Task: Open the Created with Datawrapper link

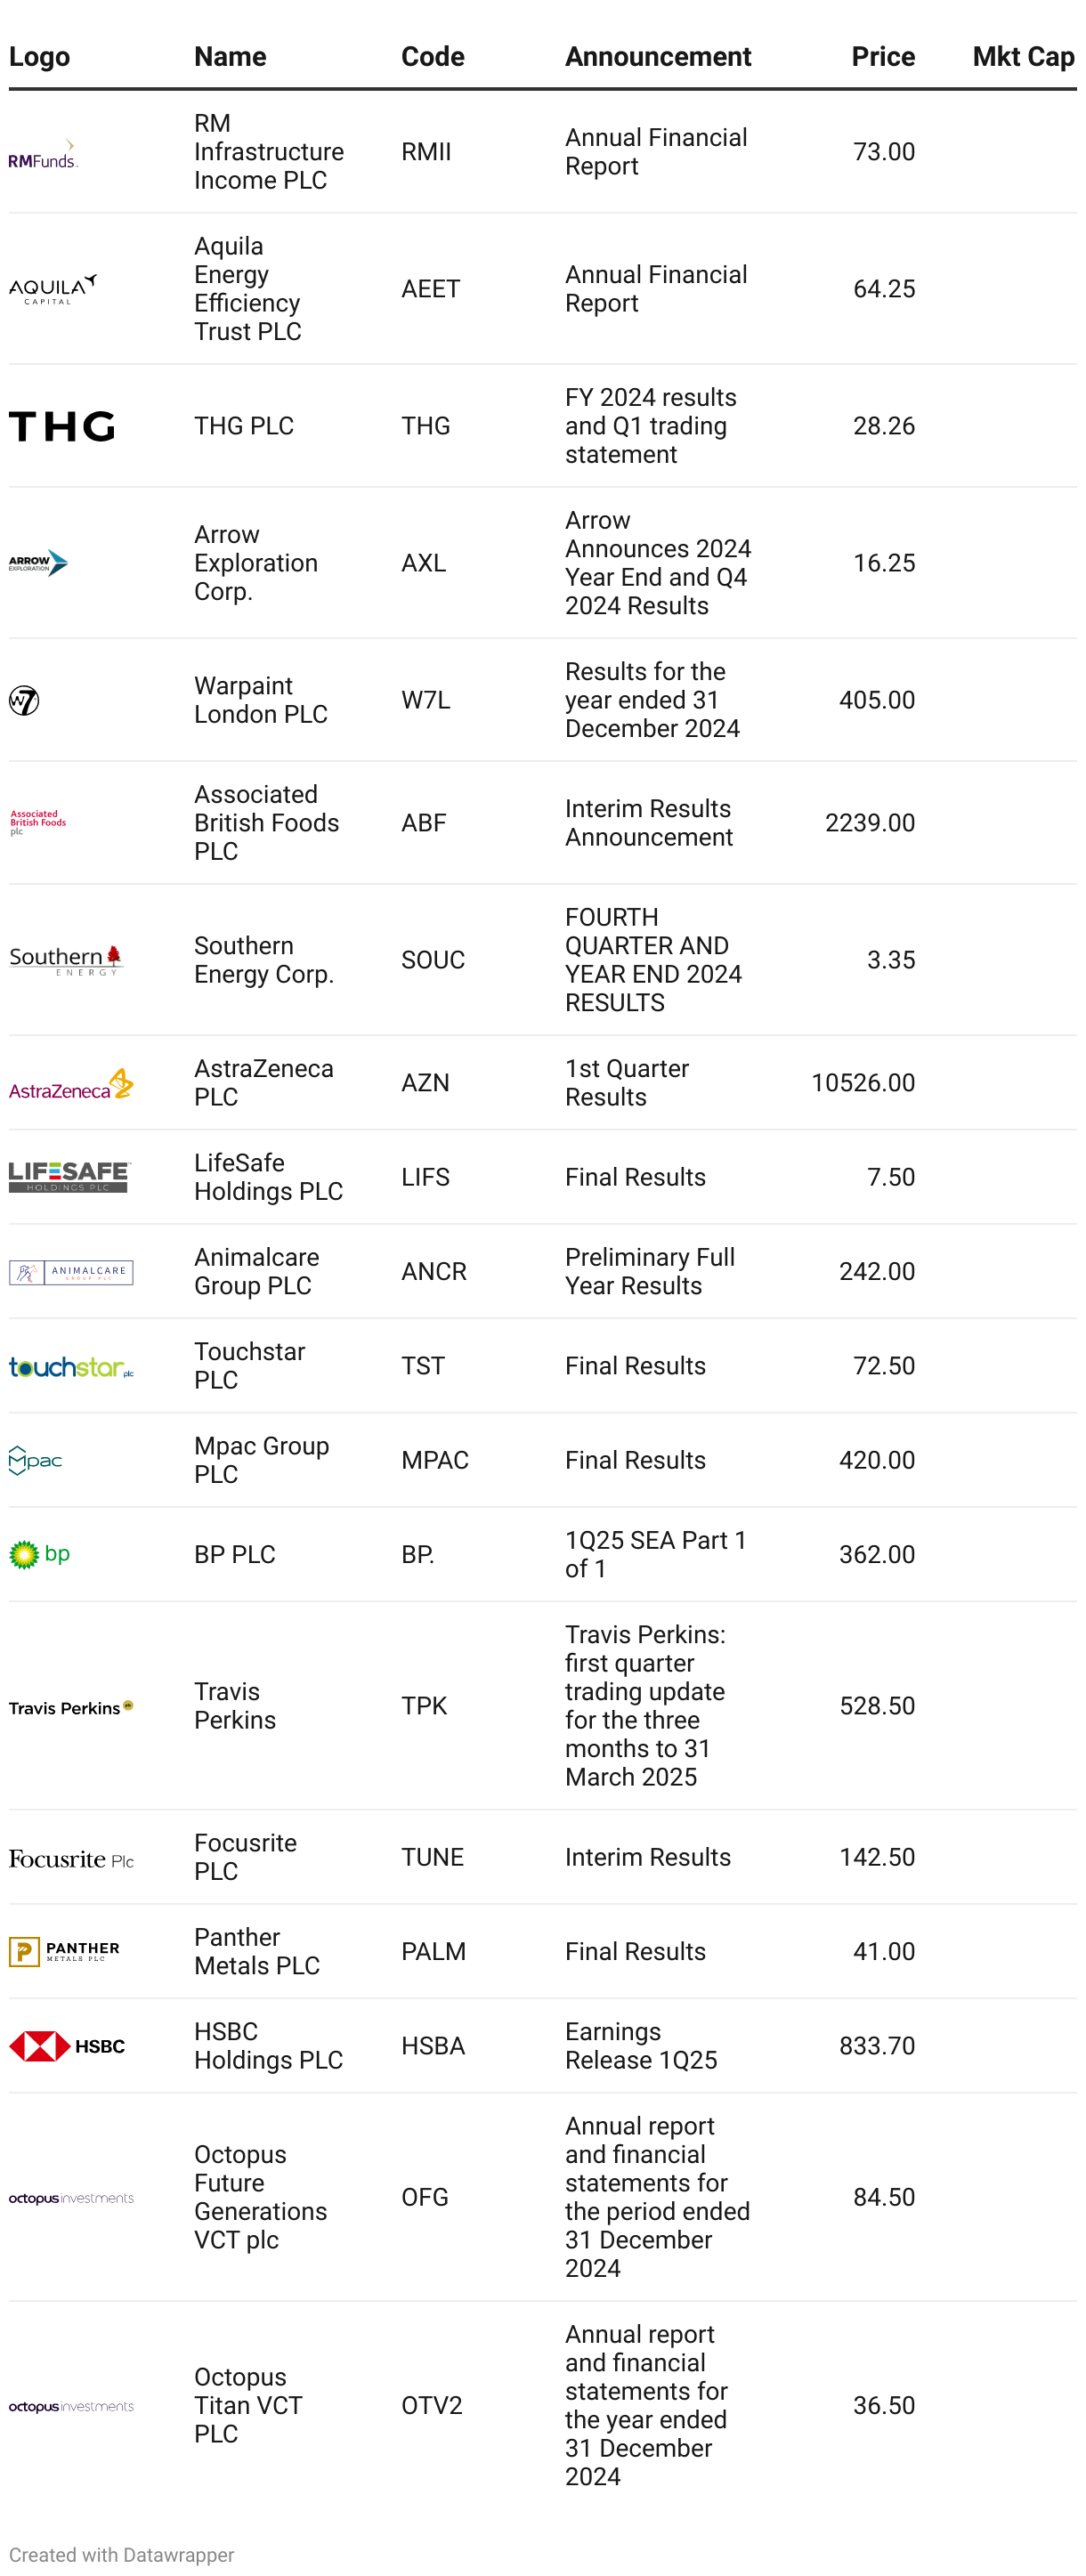Action: coord(122,2554)
